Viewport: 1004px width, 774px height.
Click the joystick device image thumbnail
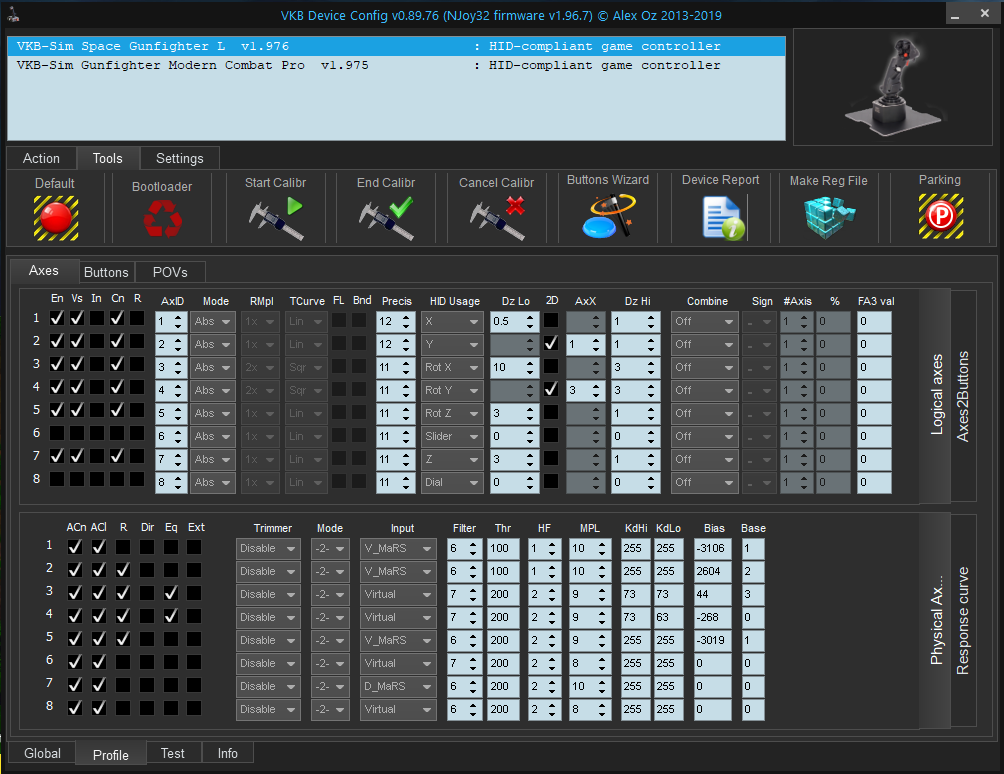click(x=893, y=86)
